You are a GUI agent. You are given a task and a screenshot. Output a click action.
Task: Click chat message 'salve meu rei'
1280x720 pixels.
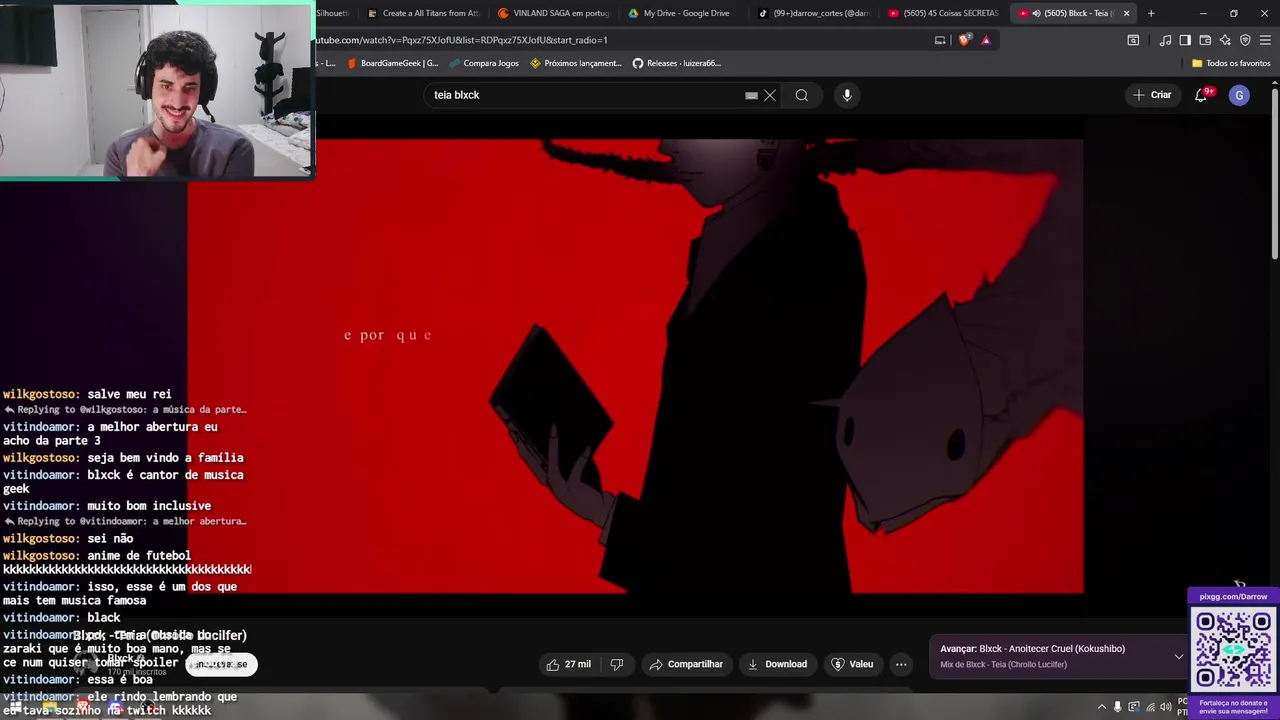pyautogui.click(x=129, y=395)
